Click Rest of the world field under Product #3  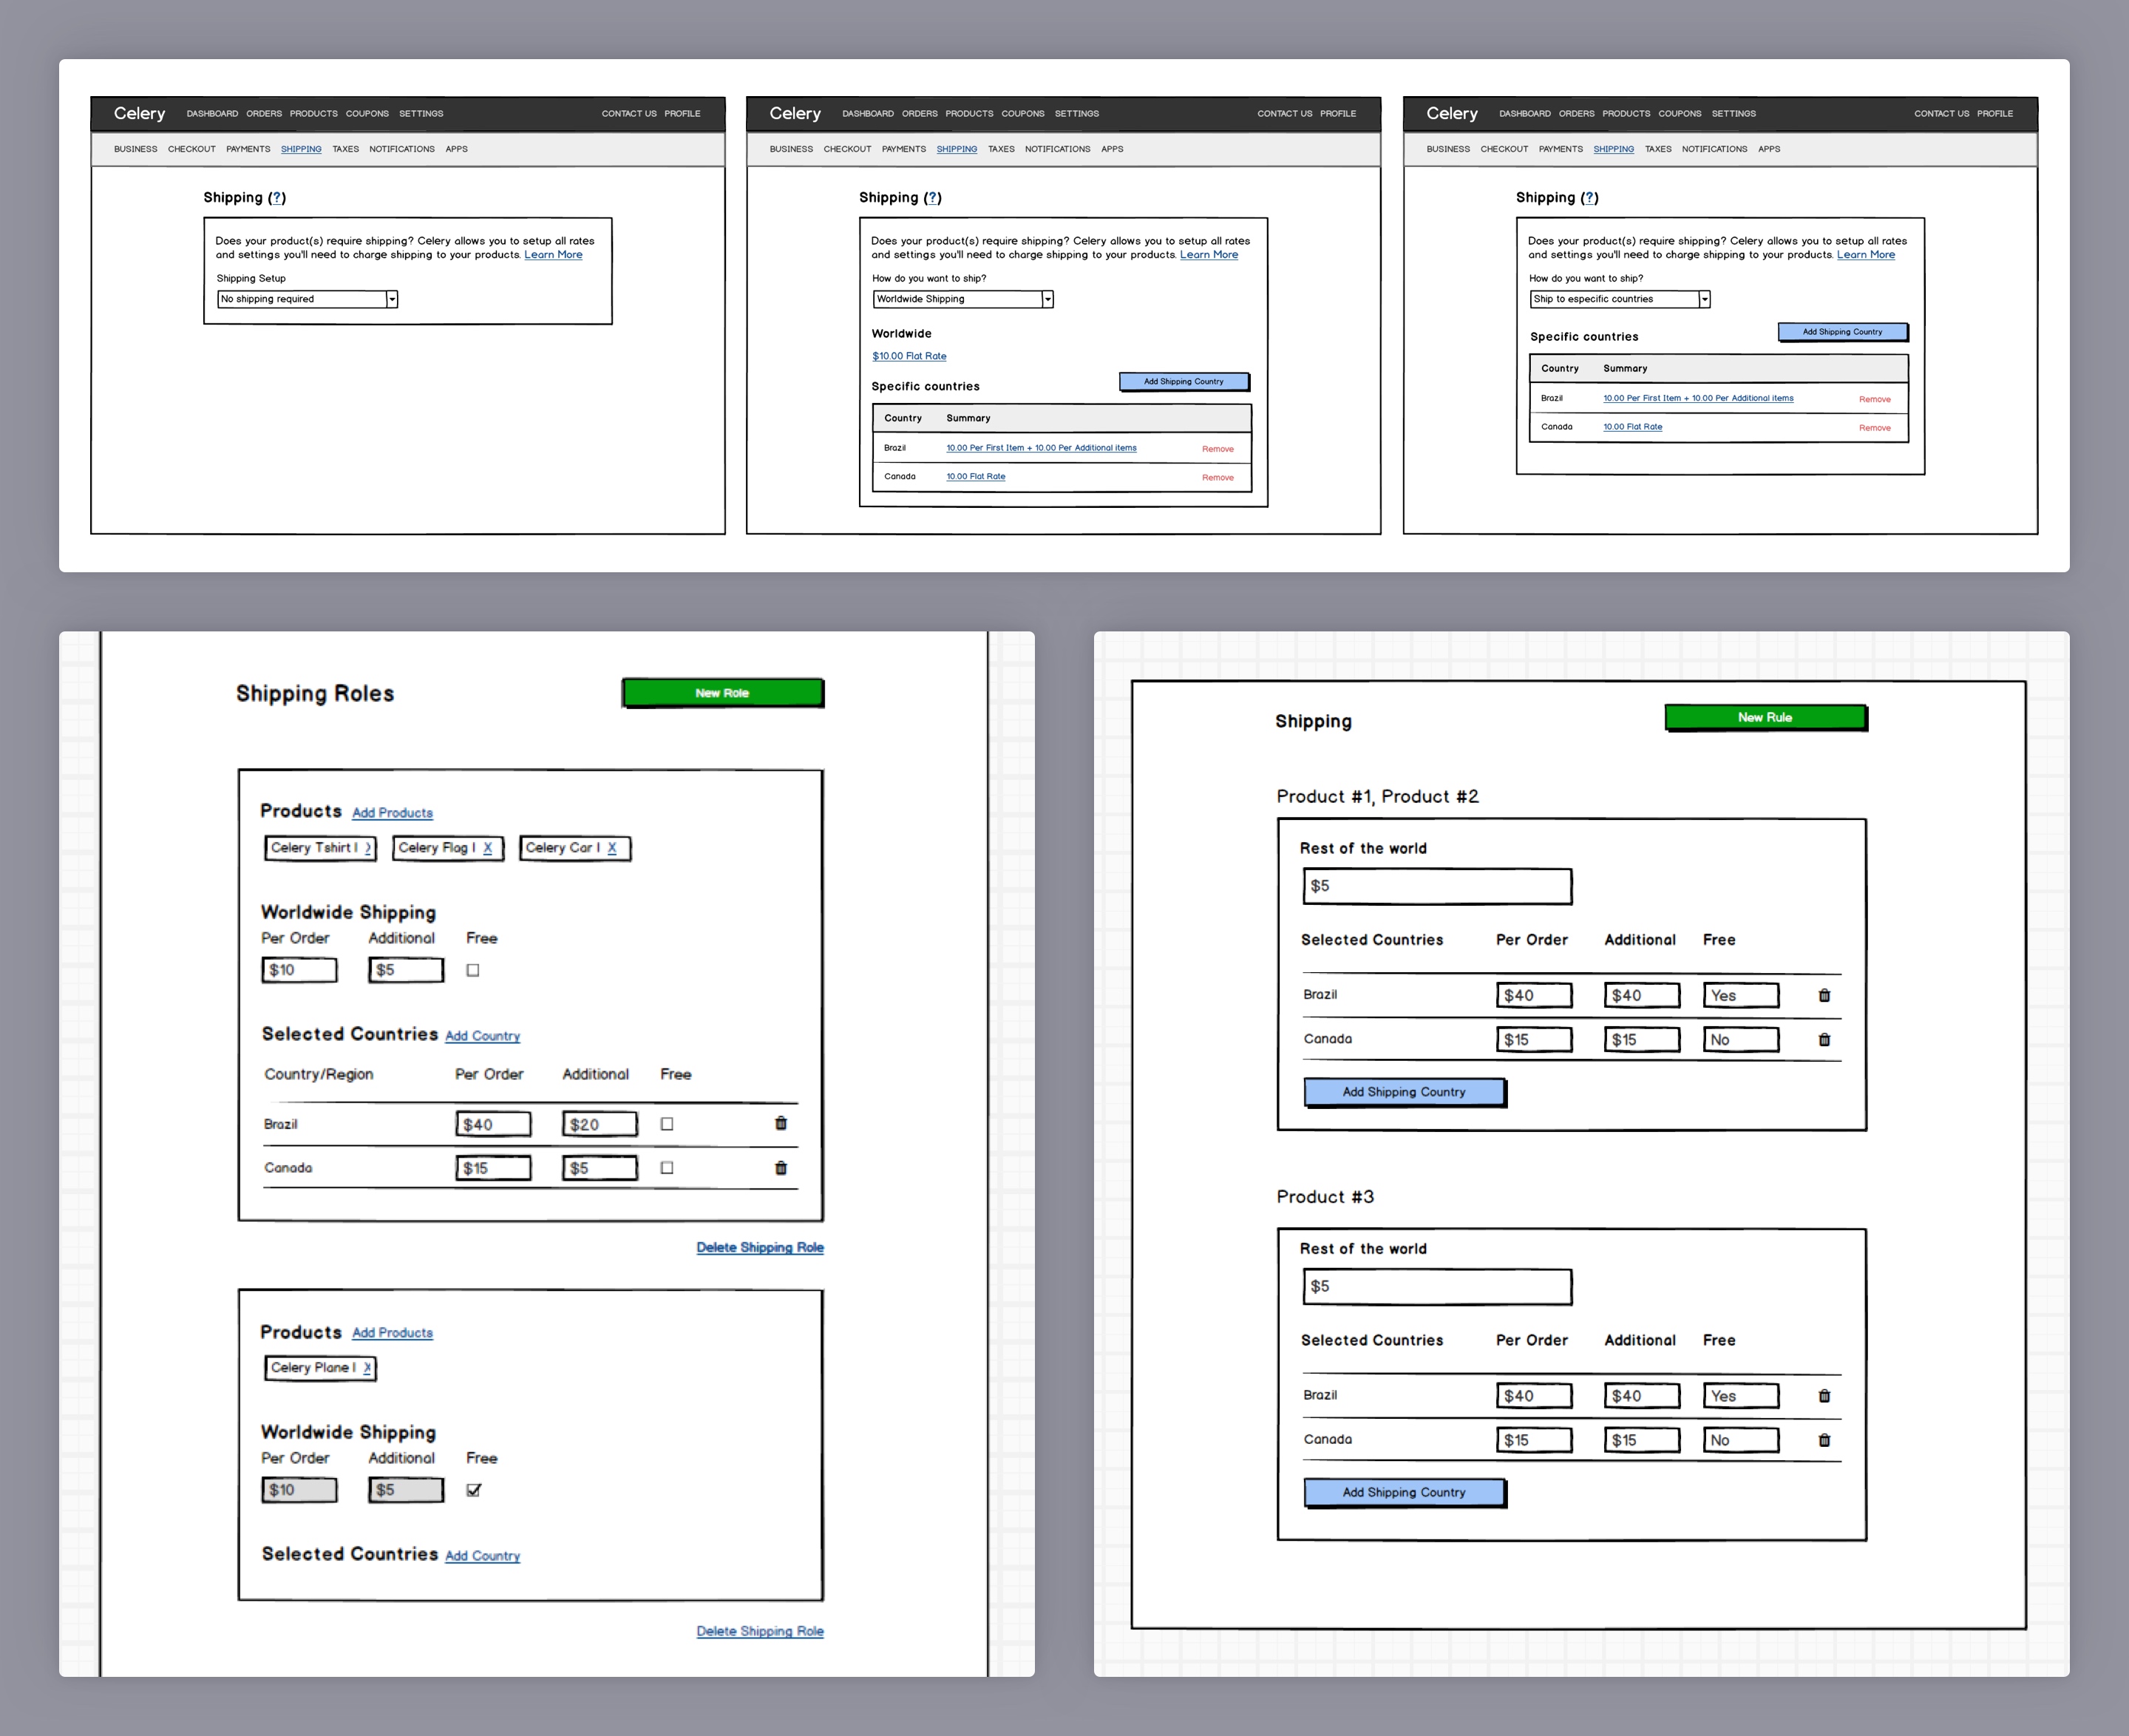tap(1436, 1287)
